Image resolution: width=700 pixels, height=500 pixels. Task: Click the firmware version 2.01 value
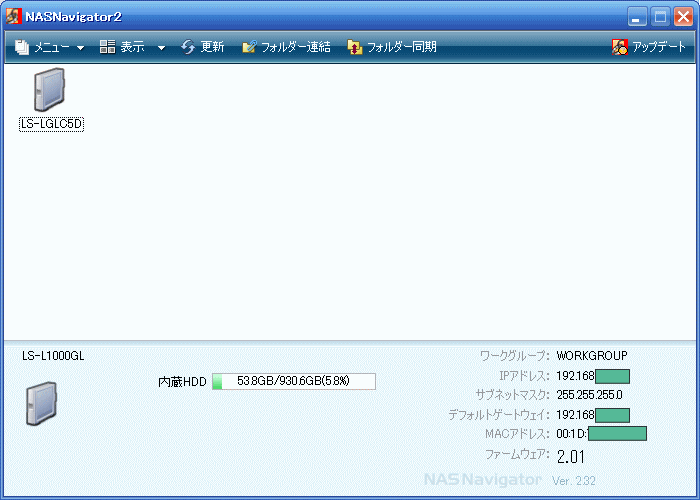[x=571, y=456]
